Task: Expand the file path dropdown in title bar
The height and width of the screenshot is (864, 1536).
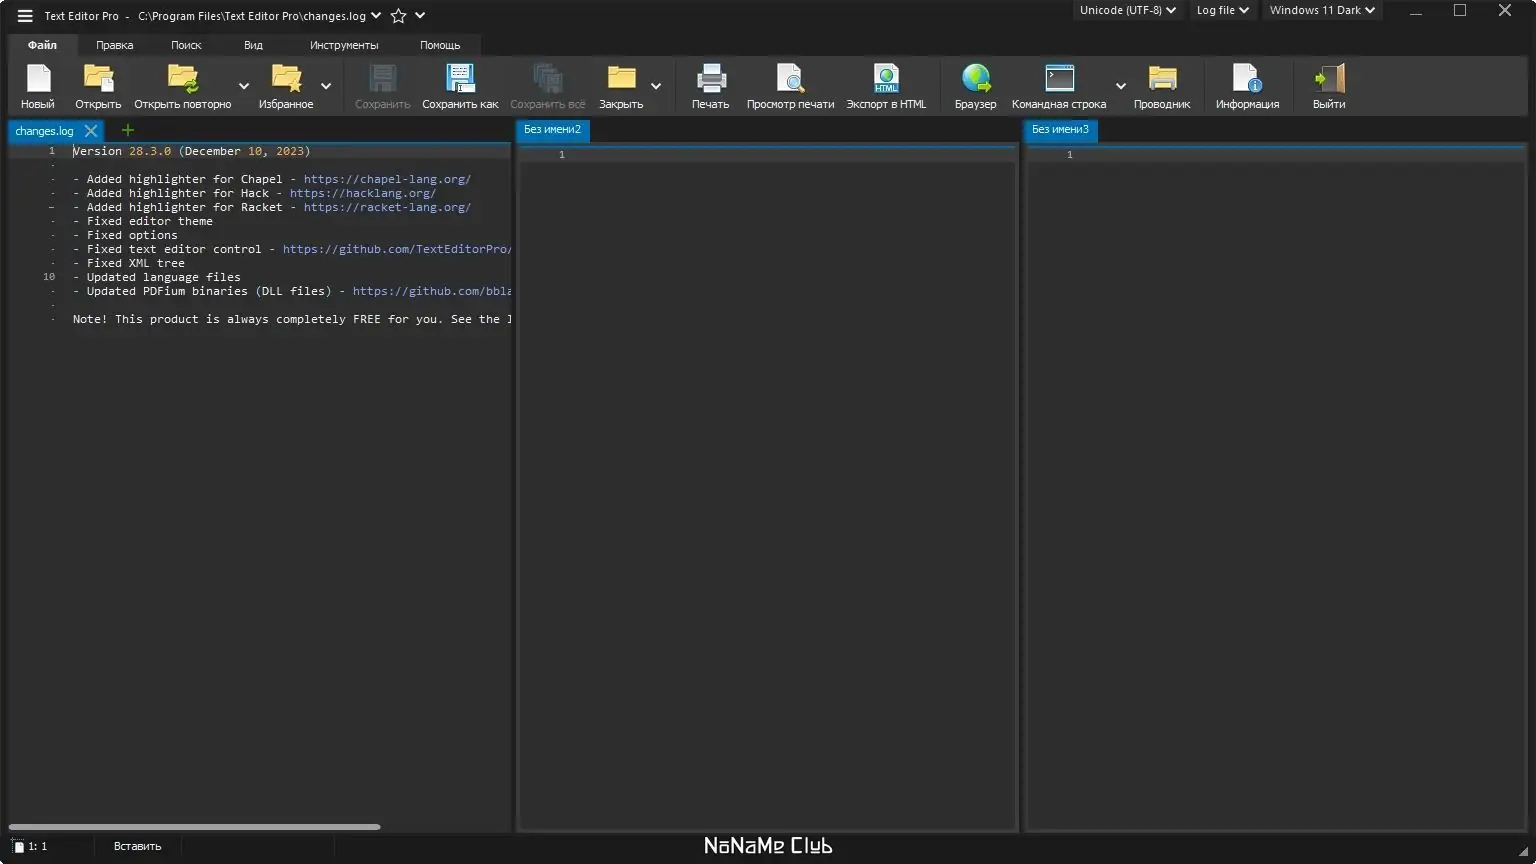Action: coord(375,16)
